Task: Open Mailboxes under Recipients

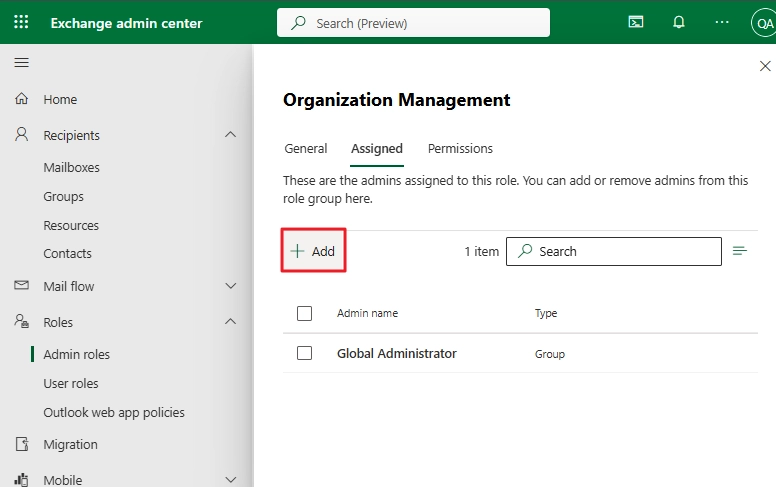Action: 71,167
